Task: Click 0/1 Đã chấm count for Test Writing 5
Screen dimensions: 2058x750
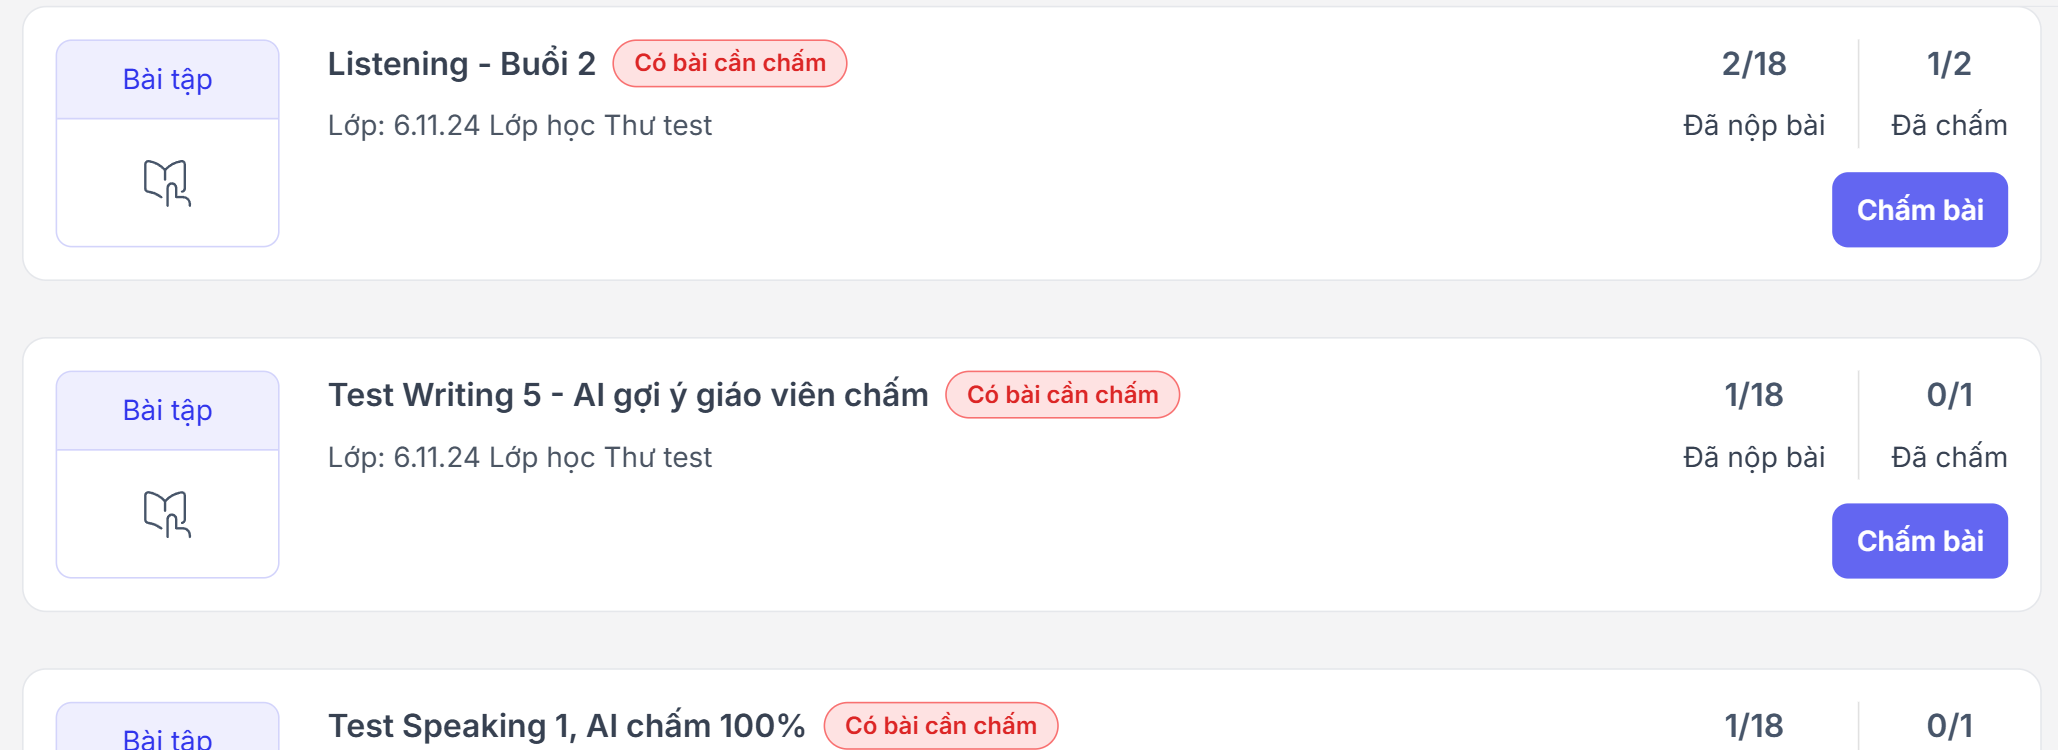Action: pos(1948,395)
